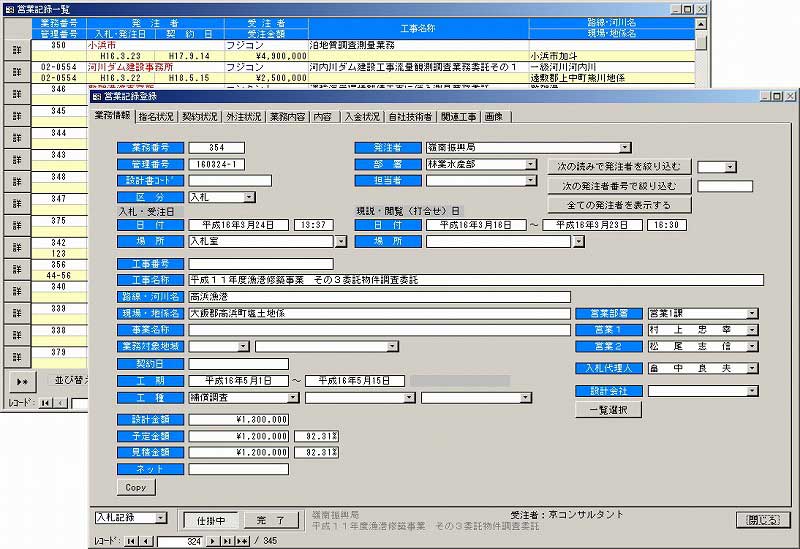Click the Copy button

pyautogui.click(x=135, y=488)
